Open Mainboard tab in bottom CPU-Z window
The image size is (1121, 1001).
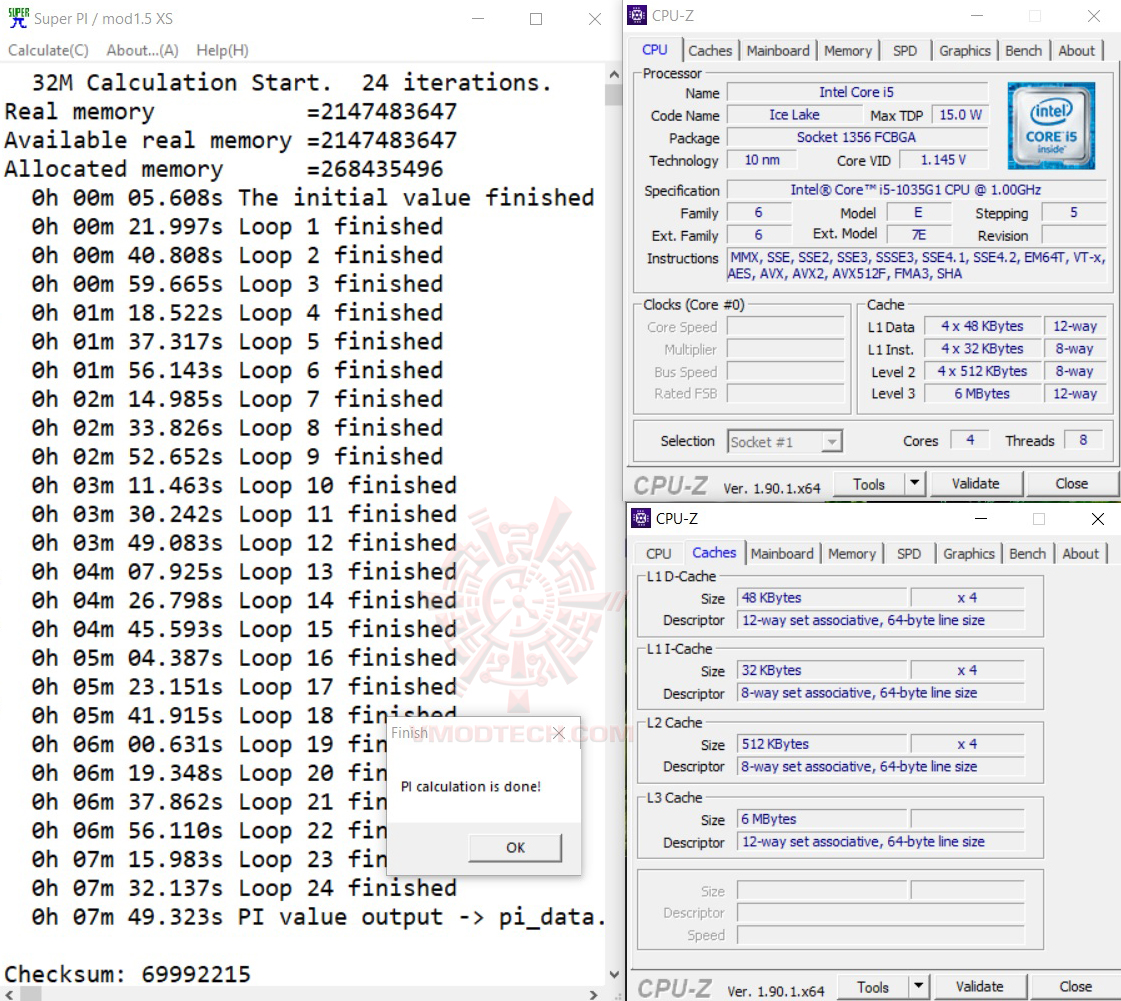click(x=782, y=554)
